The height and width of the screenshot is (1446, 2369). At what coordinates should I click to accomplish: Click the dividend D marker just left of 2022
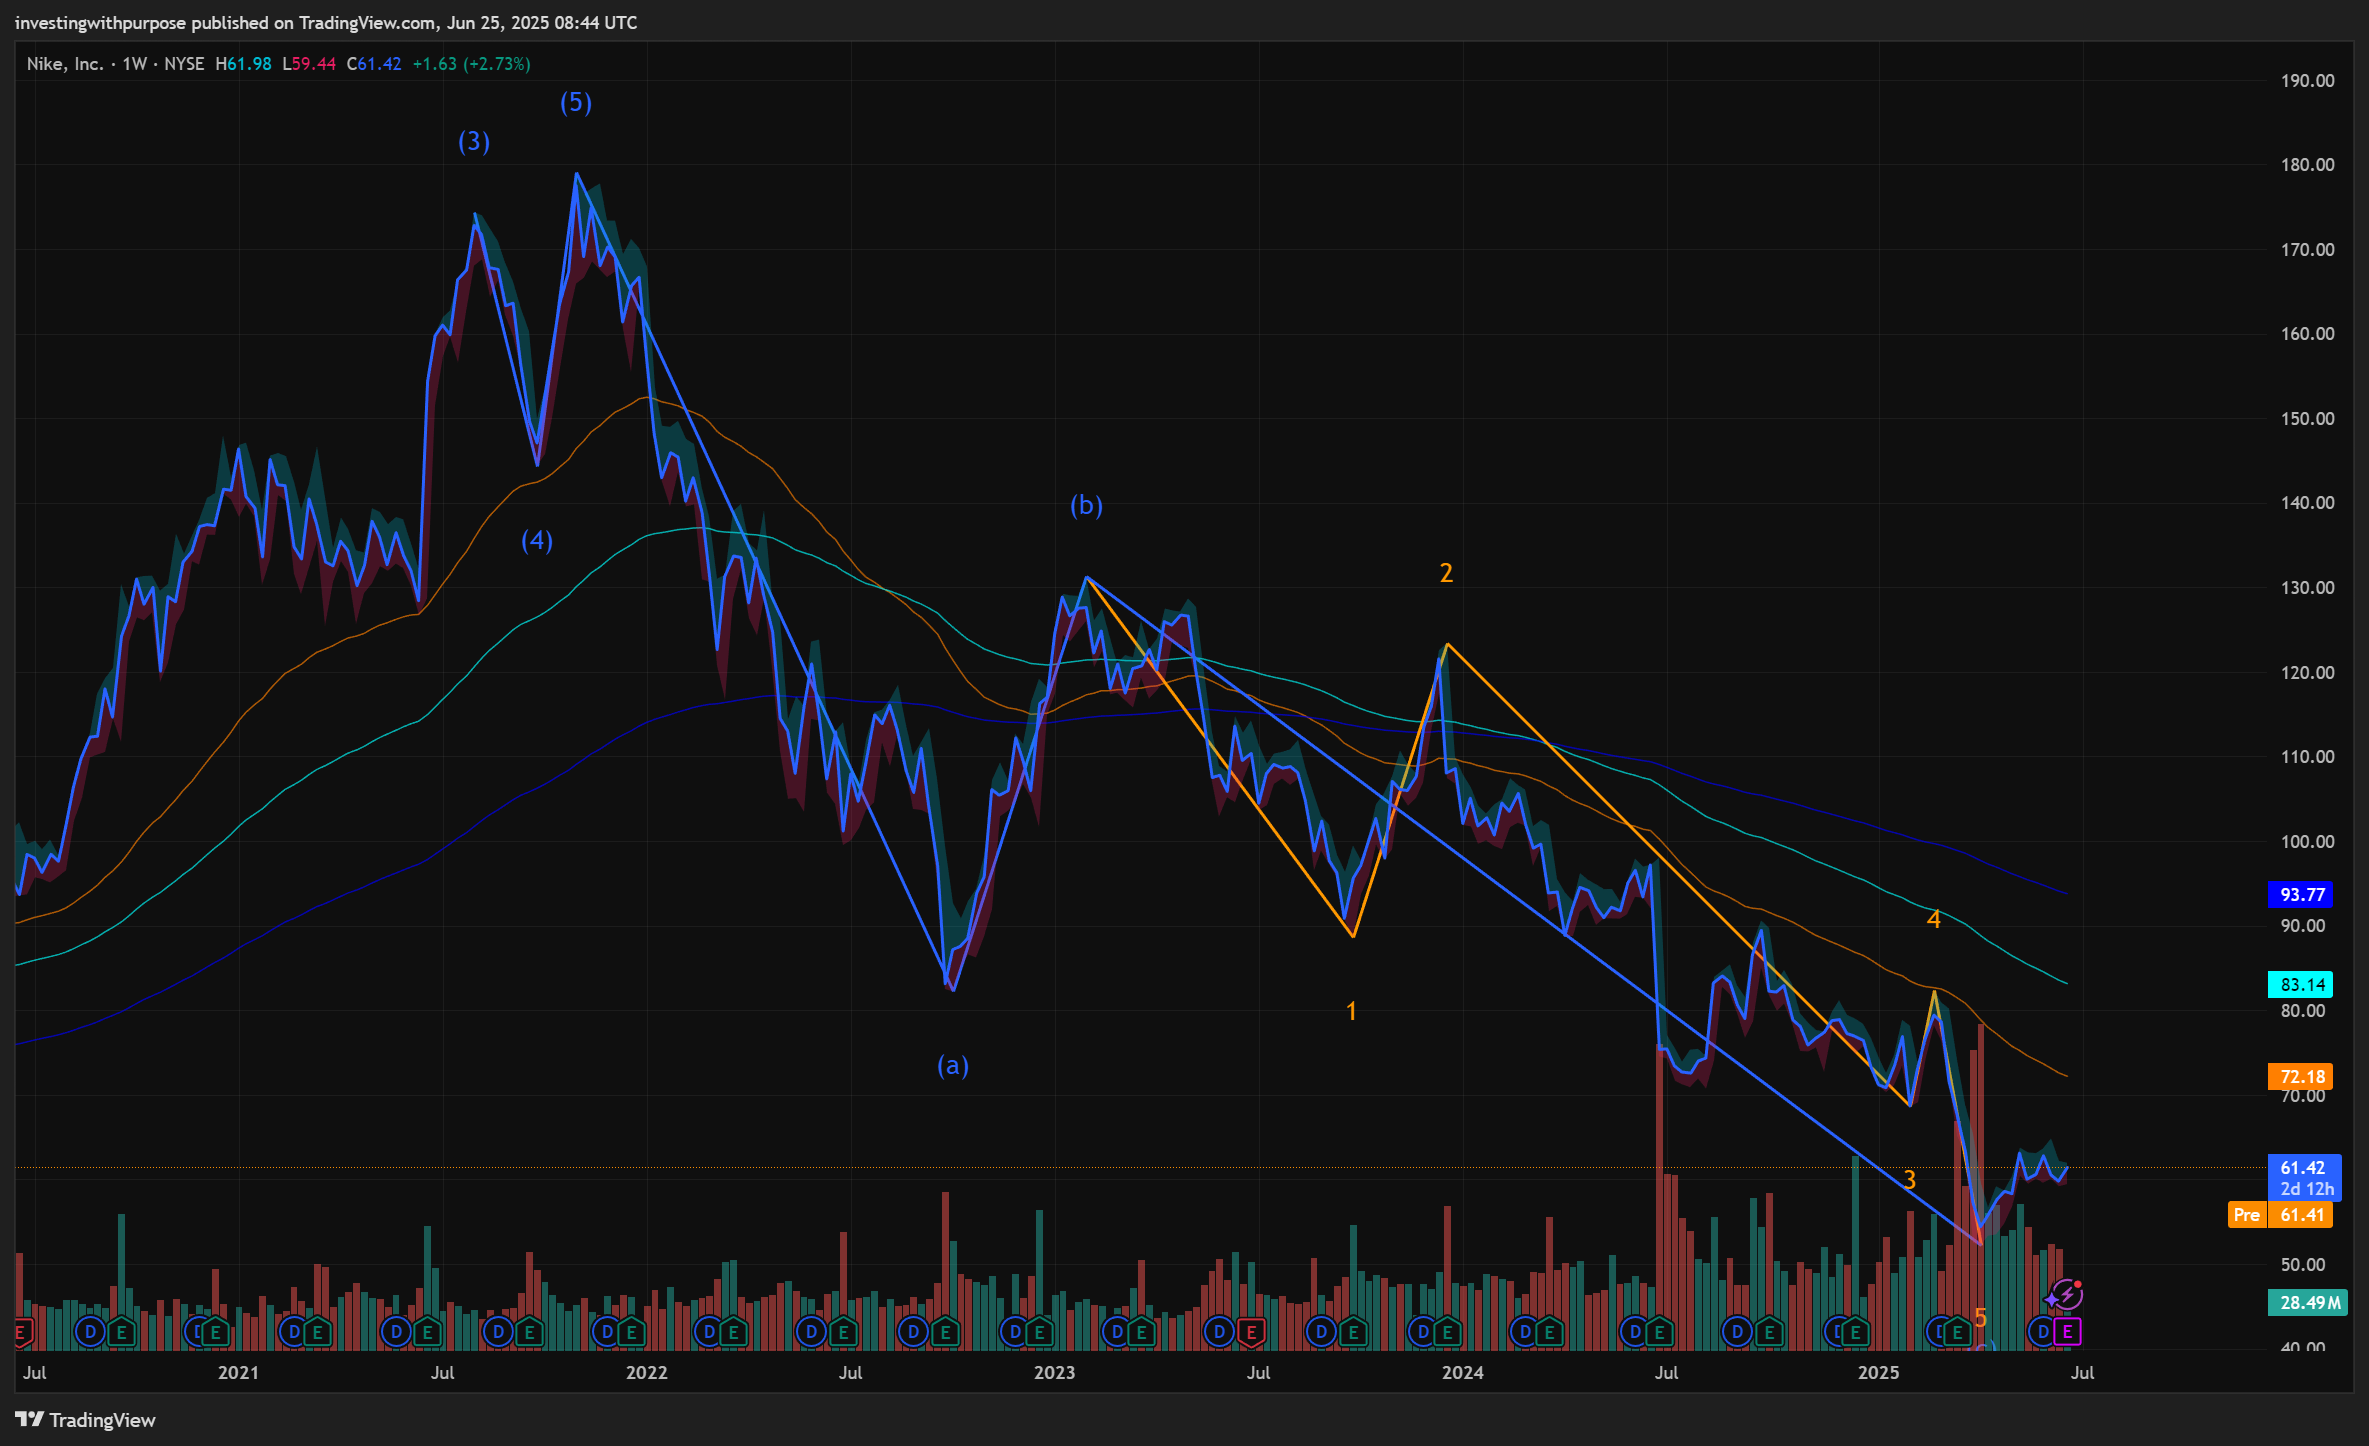click(607, 1331)
